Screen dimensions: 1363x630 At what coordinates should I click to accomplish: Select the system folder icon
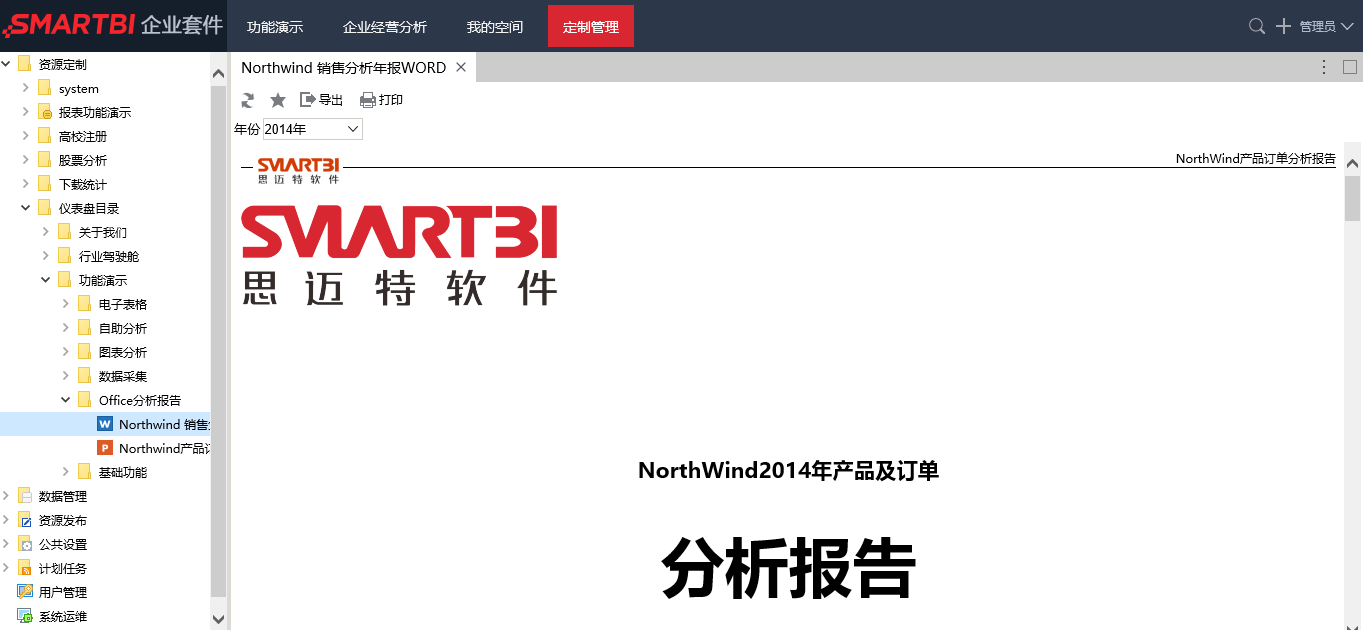point(44,88)
